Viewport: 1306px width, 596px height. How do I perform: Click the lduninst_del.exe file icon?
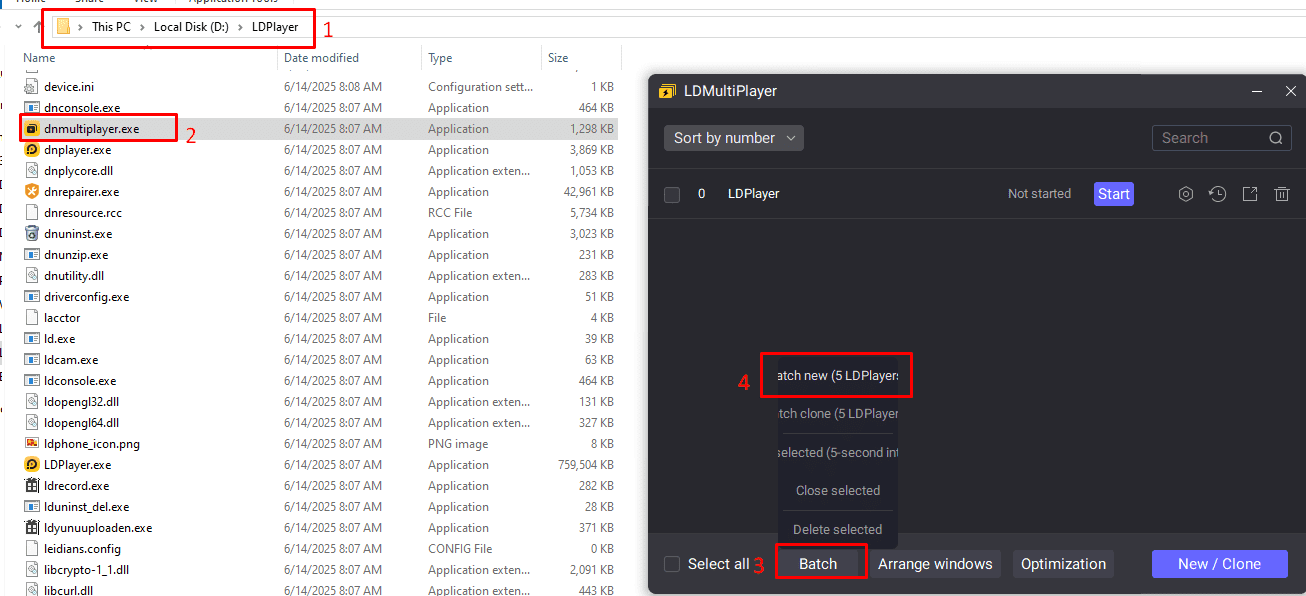point(32,507)
